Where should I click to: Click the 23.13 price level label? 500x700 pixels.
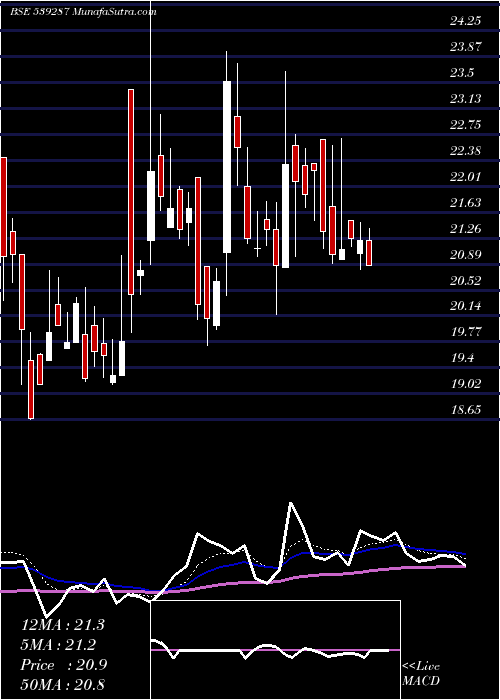coord(466,99)
